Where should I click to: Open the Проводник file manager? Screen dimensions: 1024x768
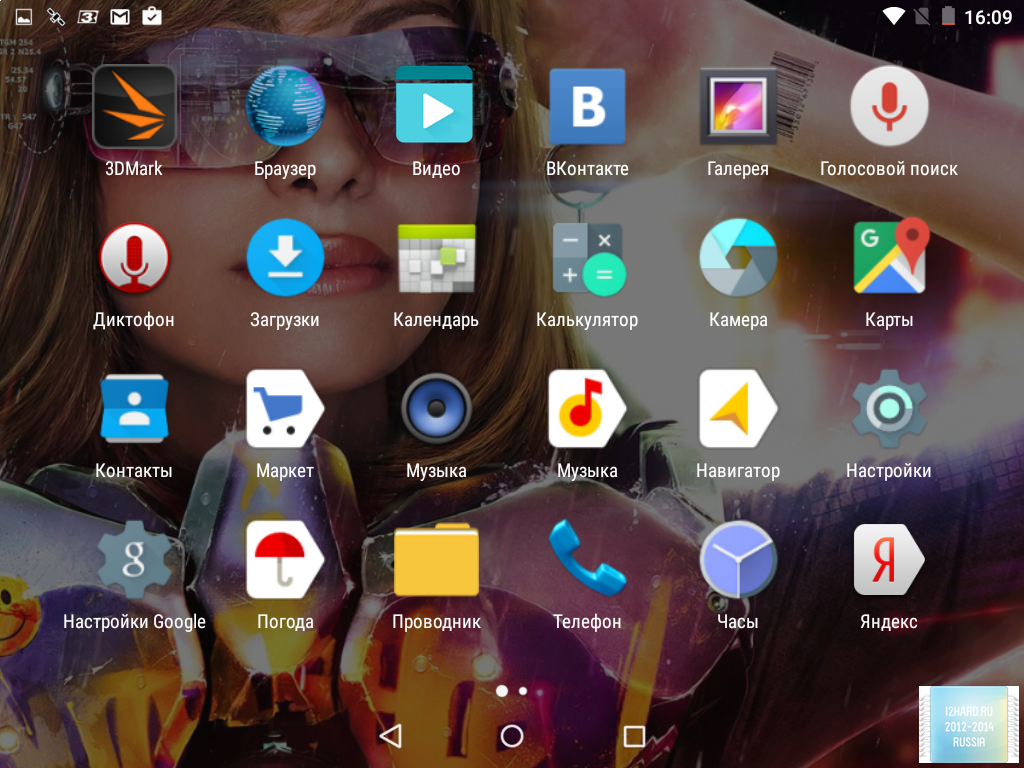pyautogui.click(x=436, y=560)
